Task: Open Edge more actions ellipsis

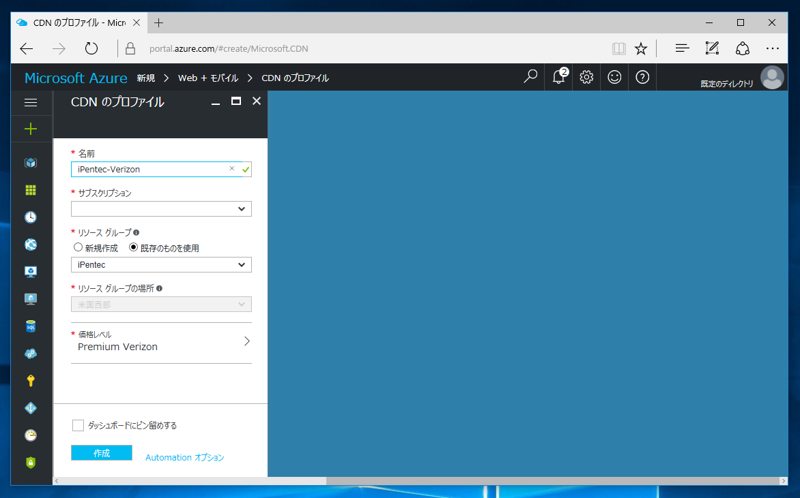Action: tap(772, 48)
